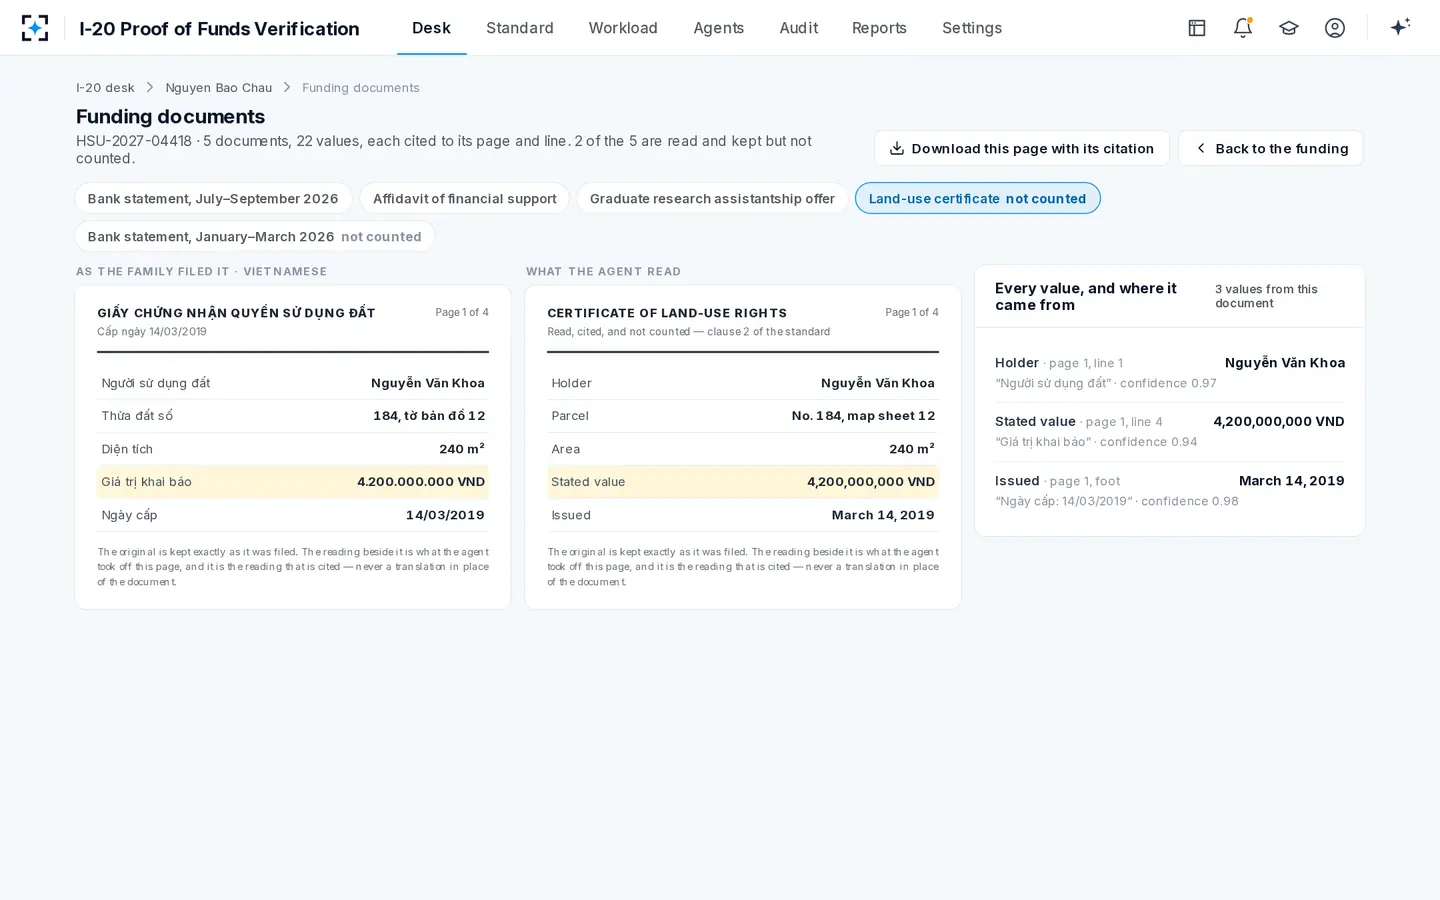
Task: Switch to the Desk tab
Action: pyautogui.click(x=431, y=28)
